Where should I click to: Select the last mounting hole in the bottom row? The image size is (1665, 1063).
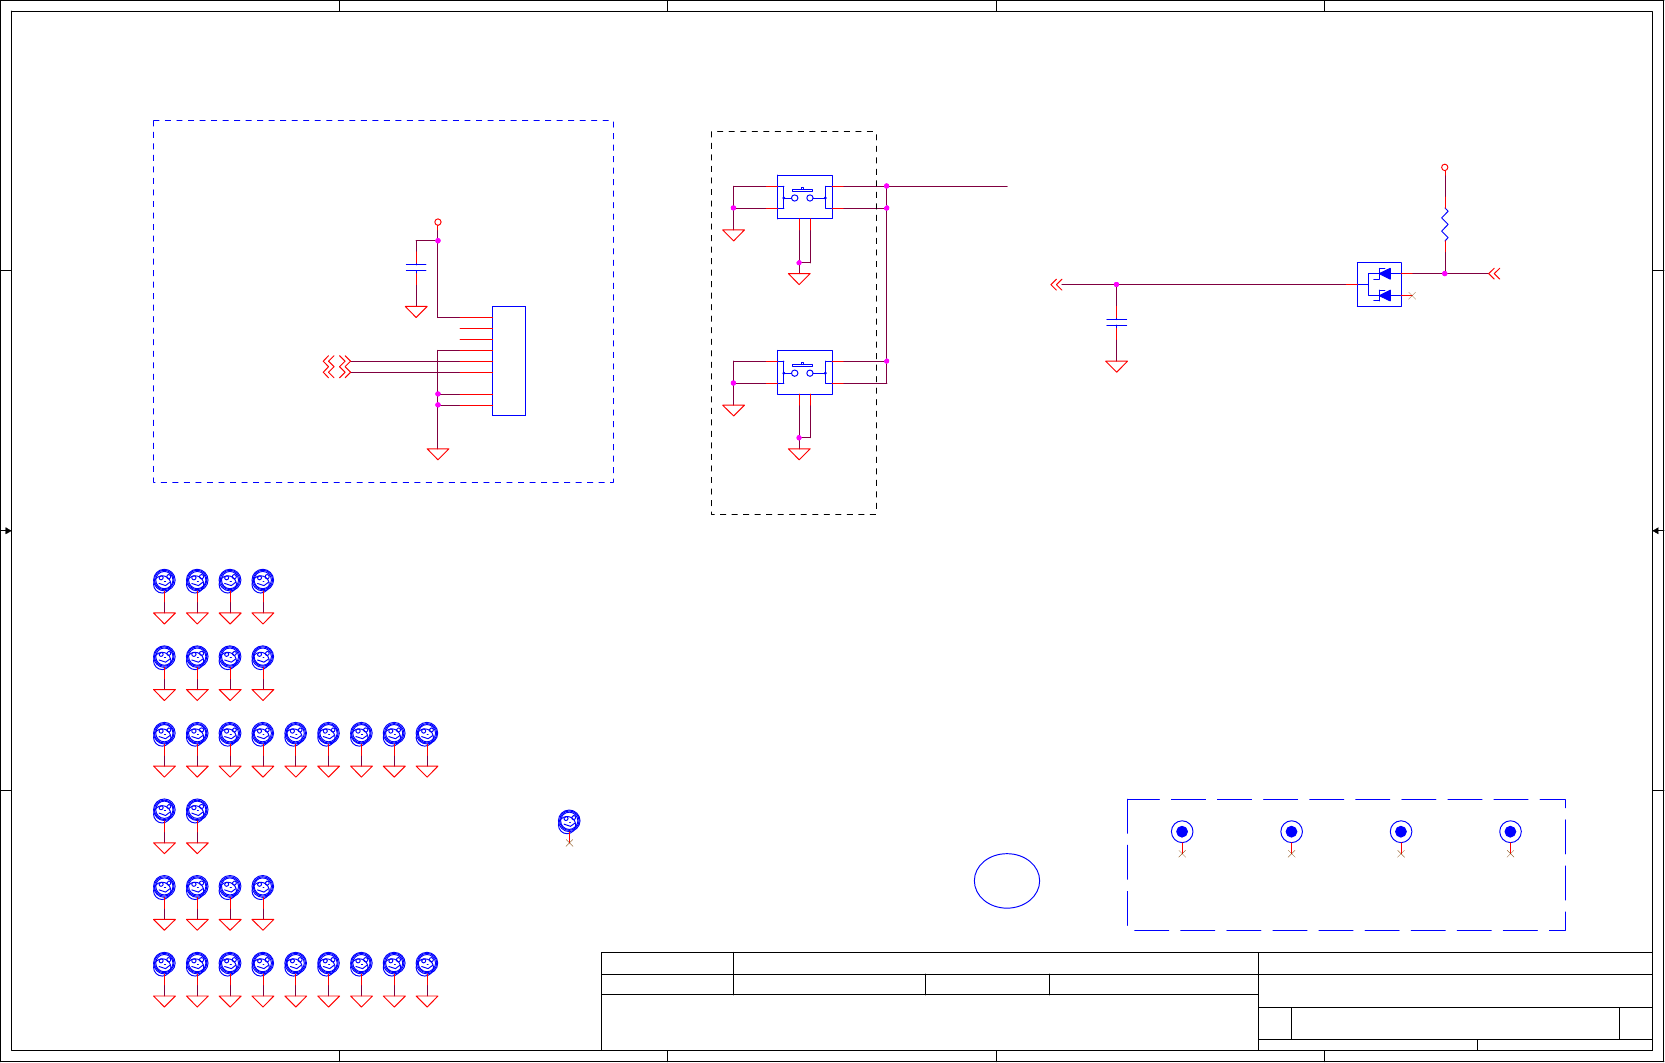pos(427,964)
